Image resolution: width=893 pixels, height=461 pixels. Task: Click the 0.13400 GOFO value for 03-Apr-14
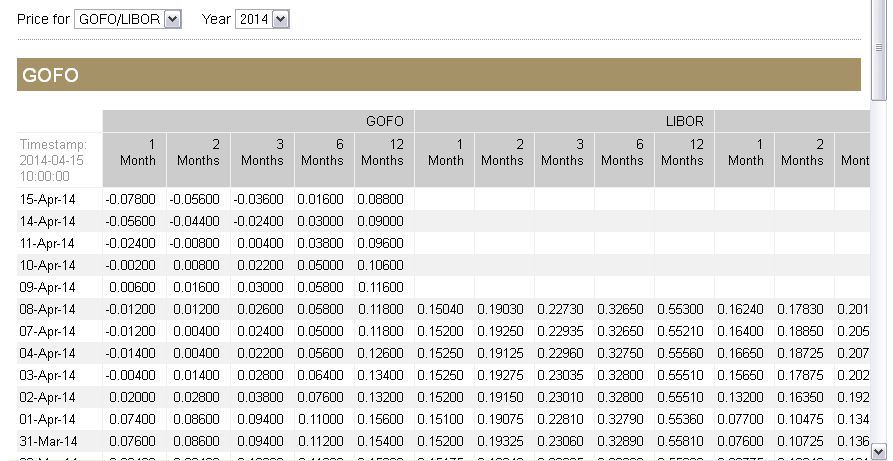pos(380,376)
